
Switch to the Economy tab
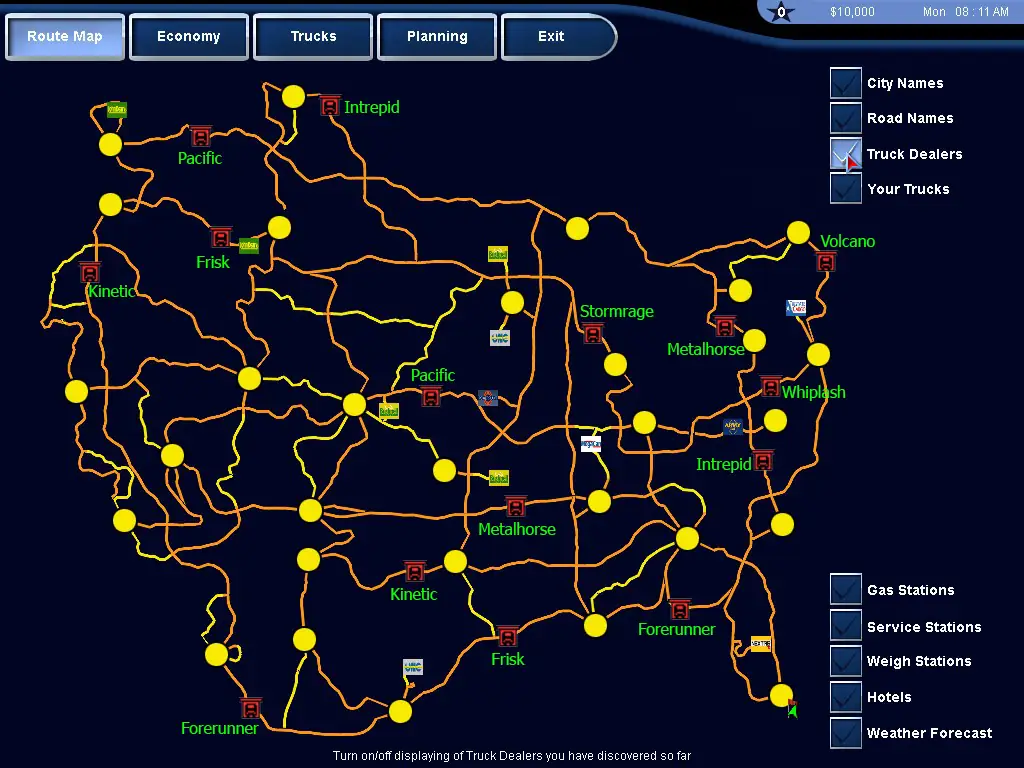[189, 37]
